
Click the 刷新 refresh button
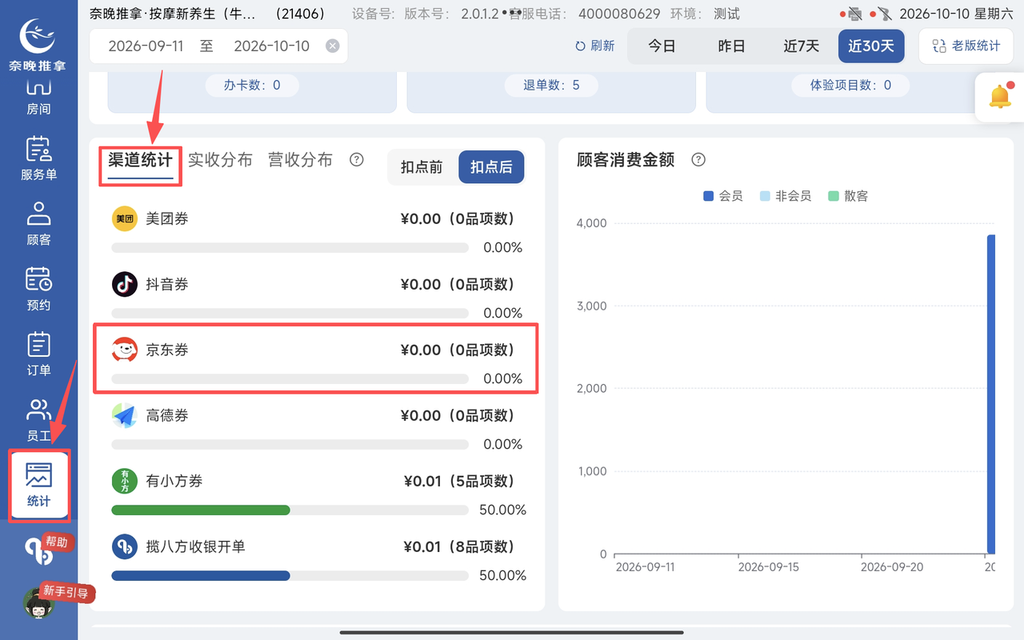click(594, 46)
